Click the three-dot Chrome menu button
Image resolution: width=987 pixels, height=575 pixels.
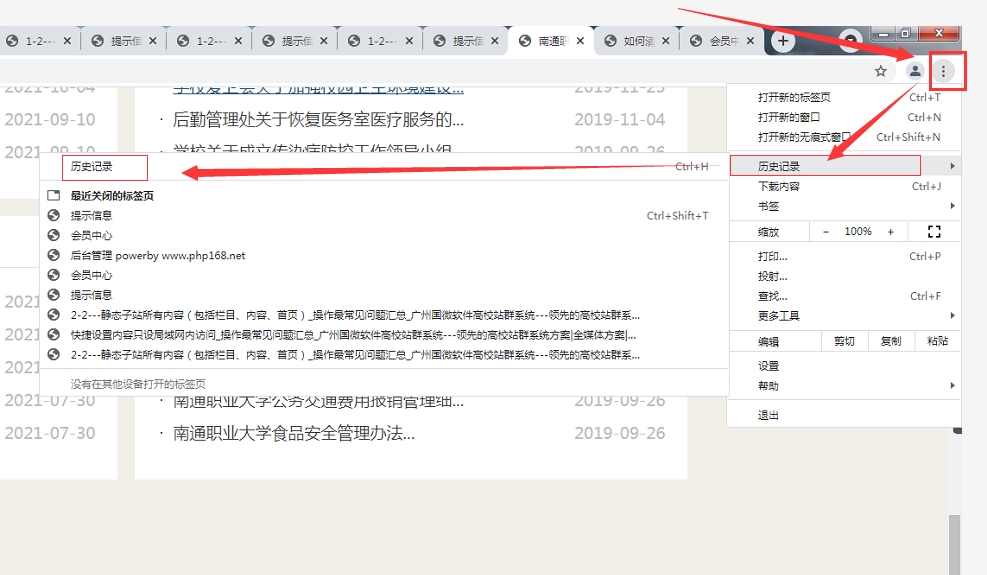click(943, 71)
